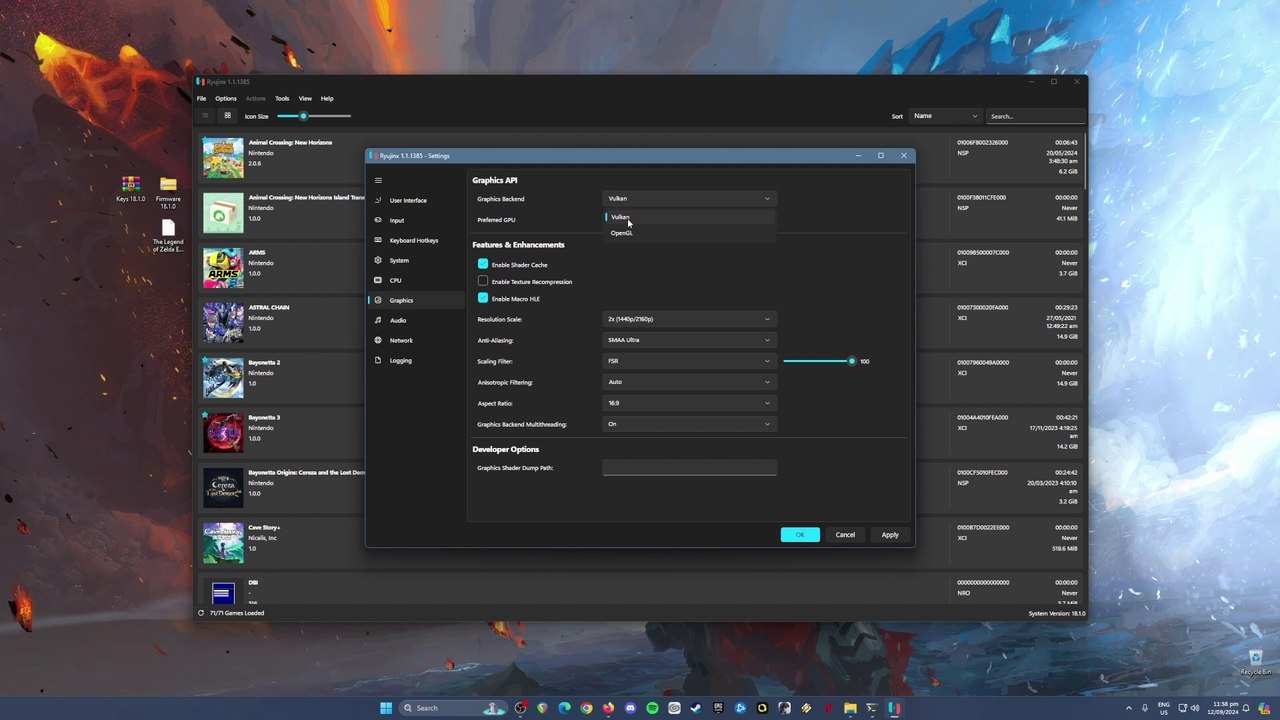Open Discord from the taskbar
The width and height of the screenshot is (1280, 720).
point(630,708)
